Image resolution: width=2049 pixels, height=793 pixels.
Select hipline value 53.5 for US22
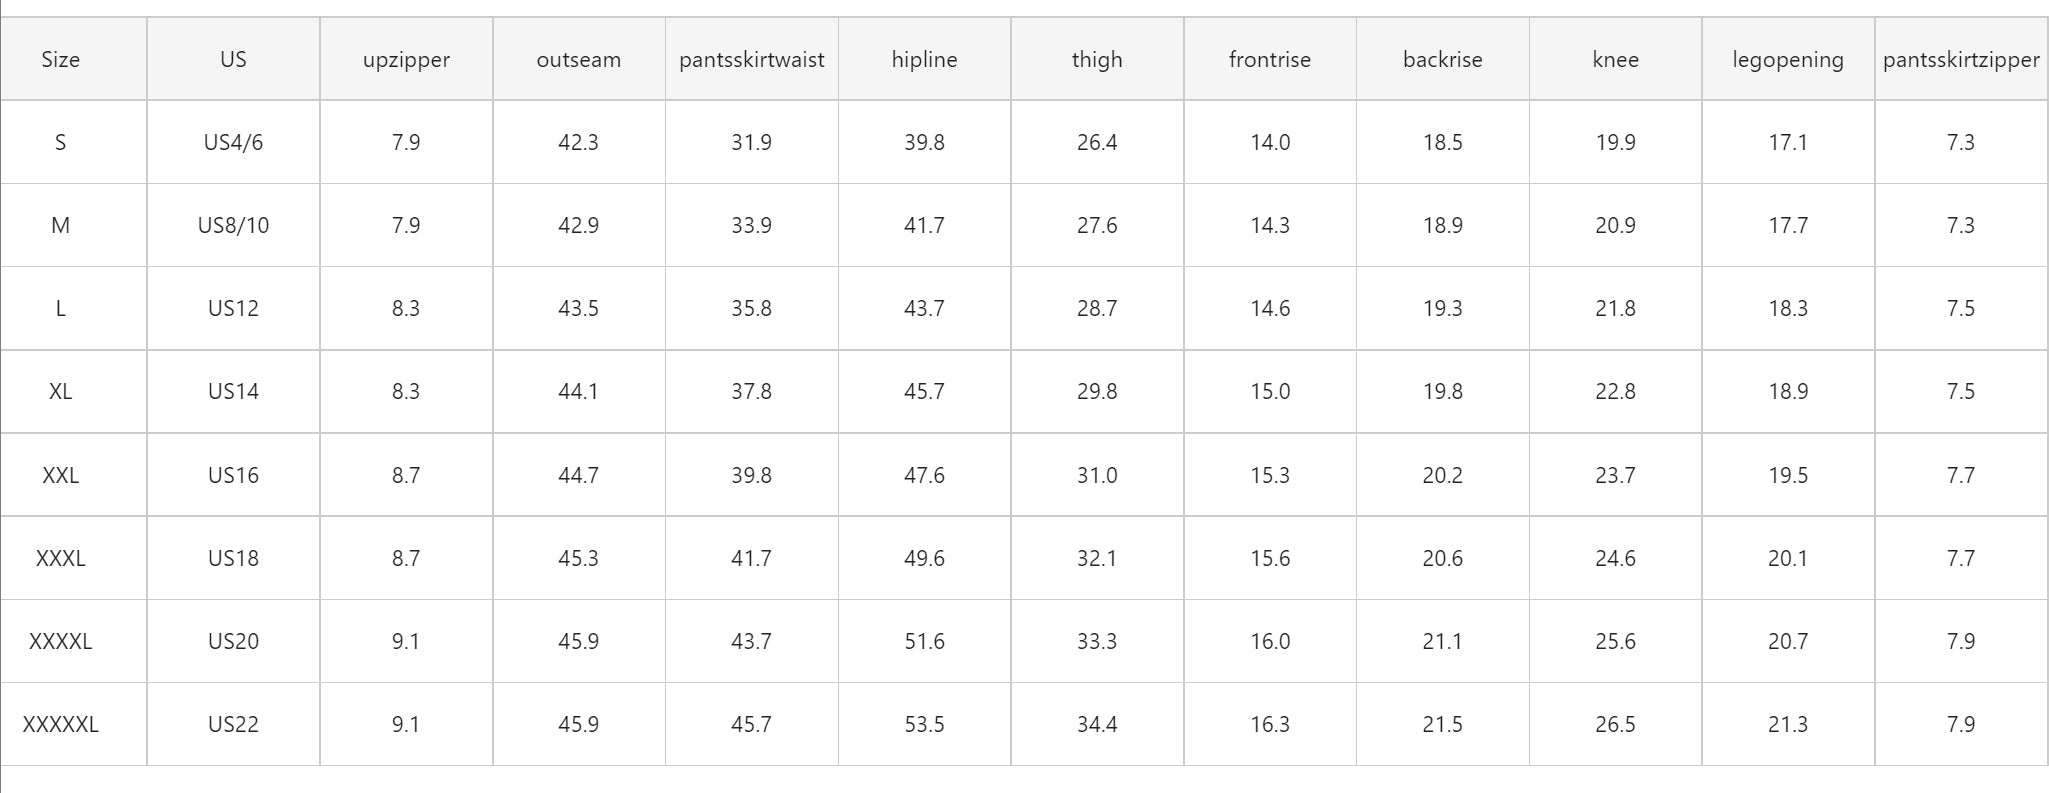(924, 724)
